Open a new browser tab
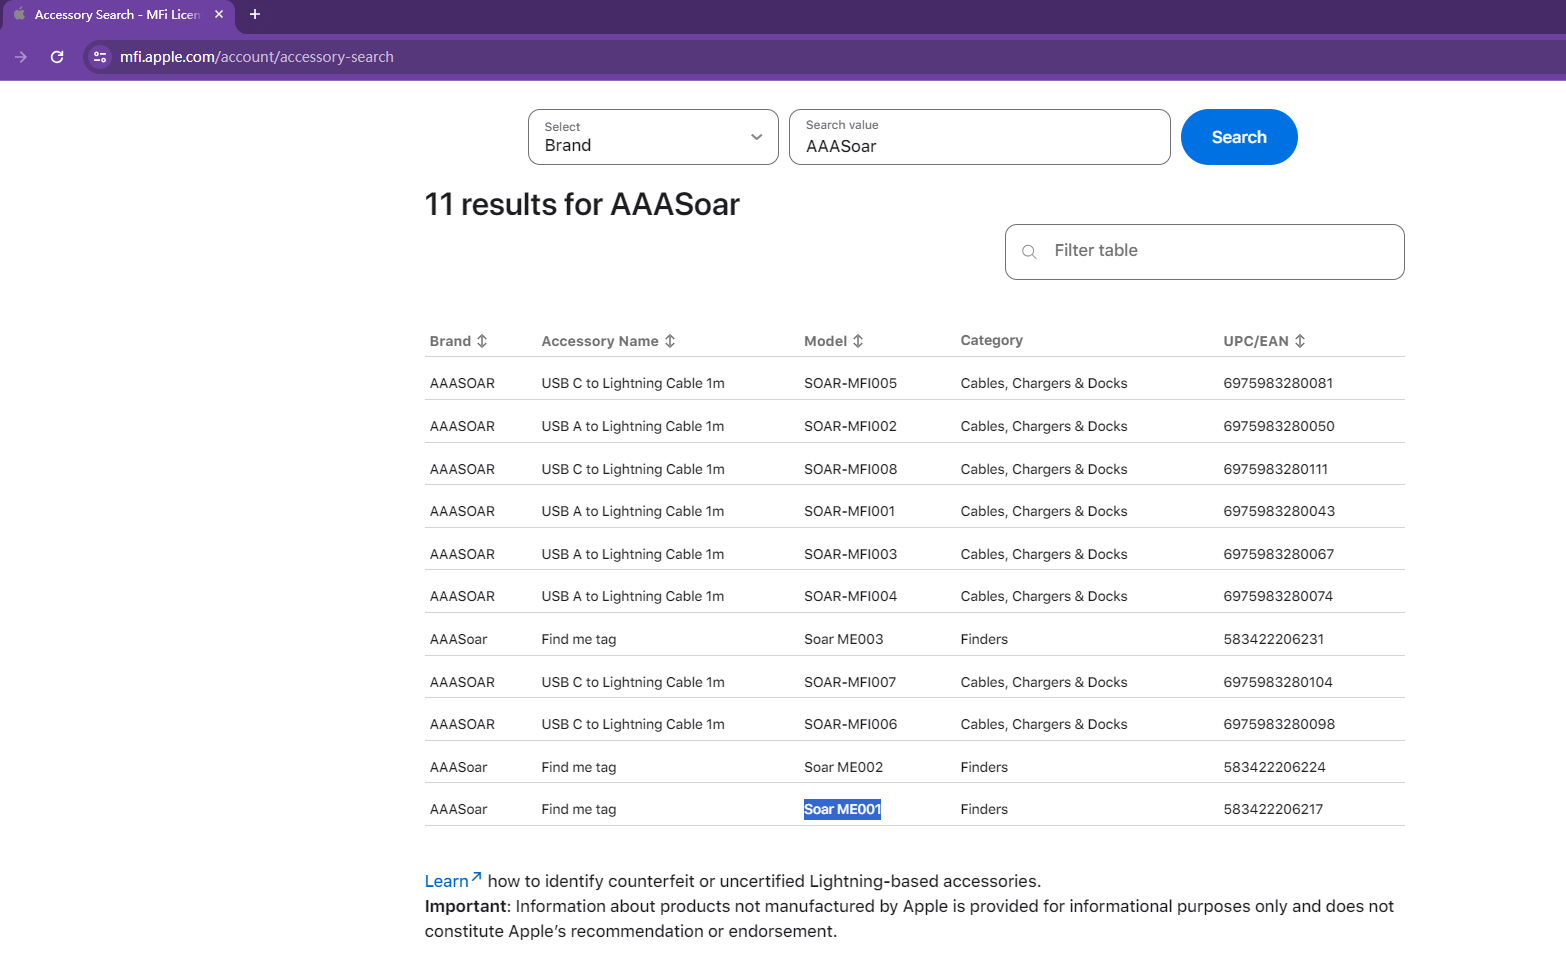 pyautogui.click(x=255, y=14)
